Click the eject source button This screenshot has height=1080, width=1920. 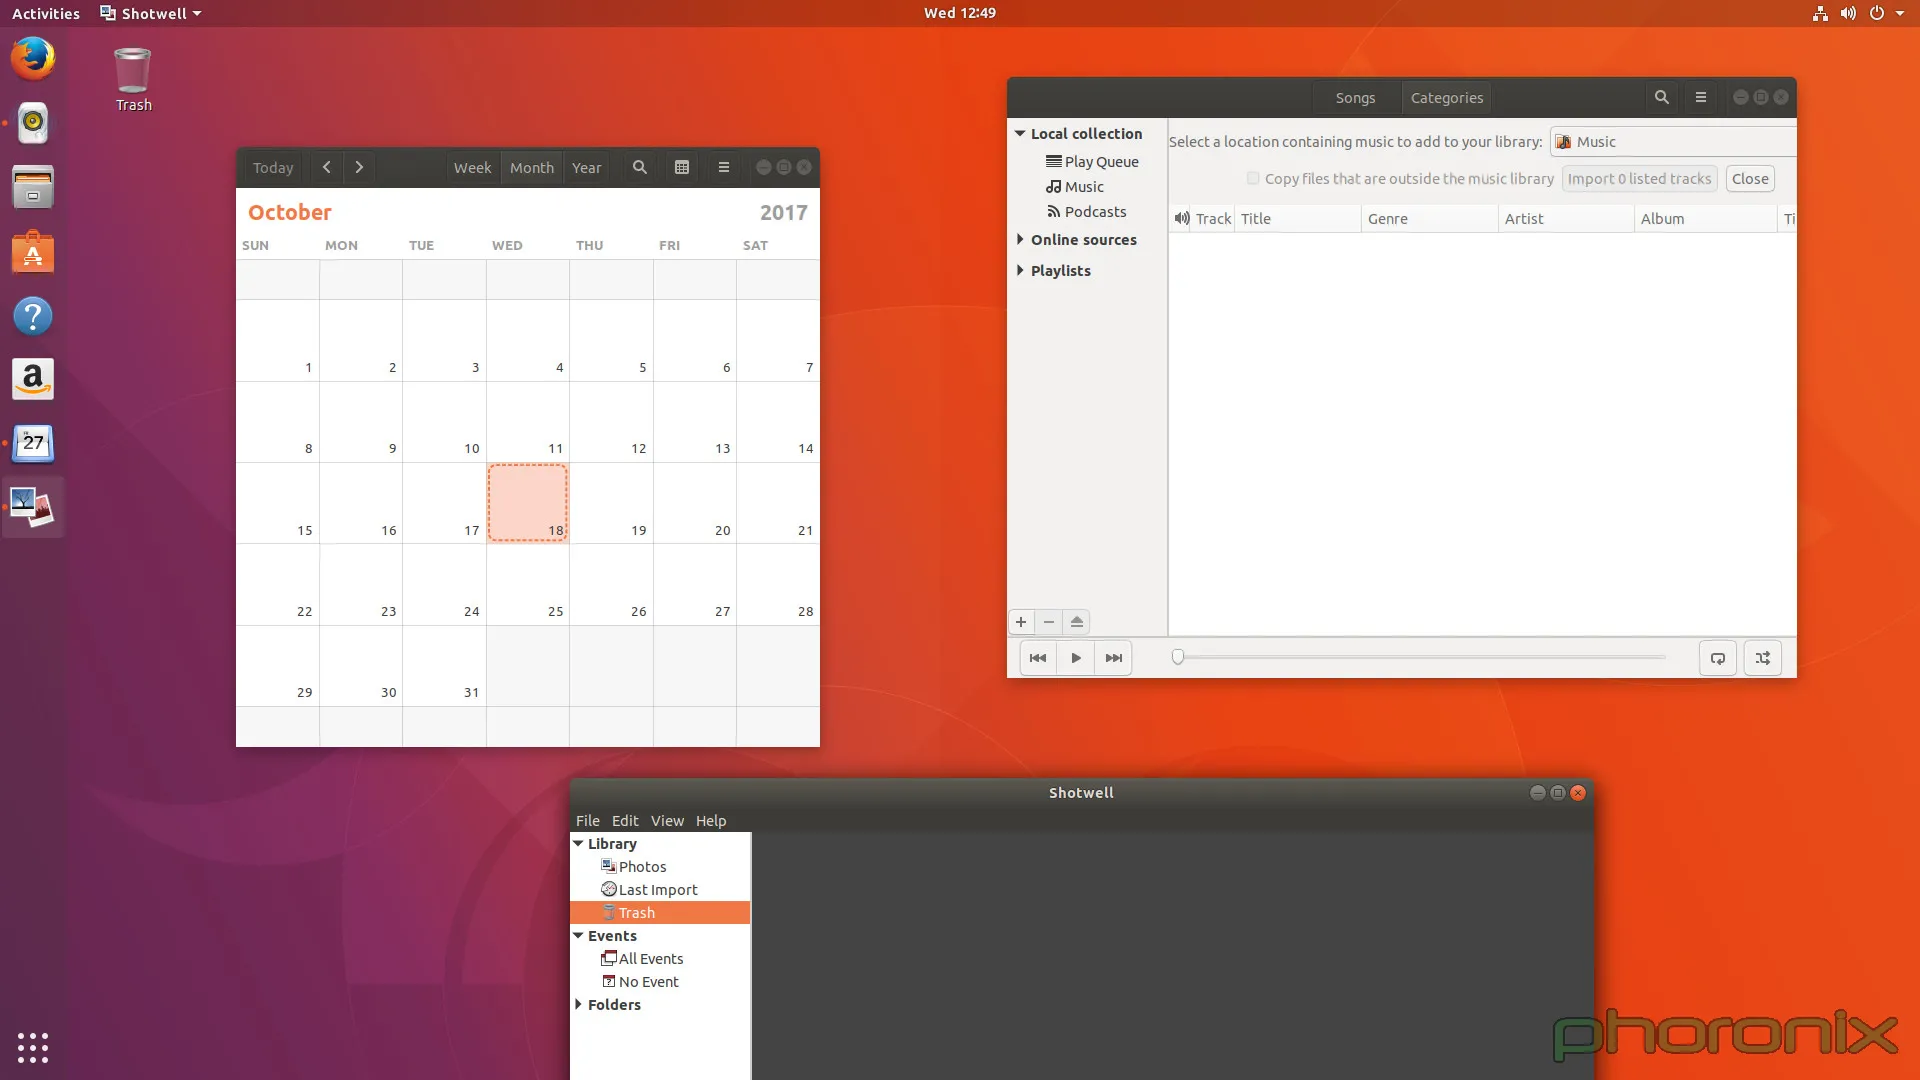(x=1077, y=622)
